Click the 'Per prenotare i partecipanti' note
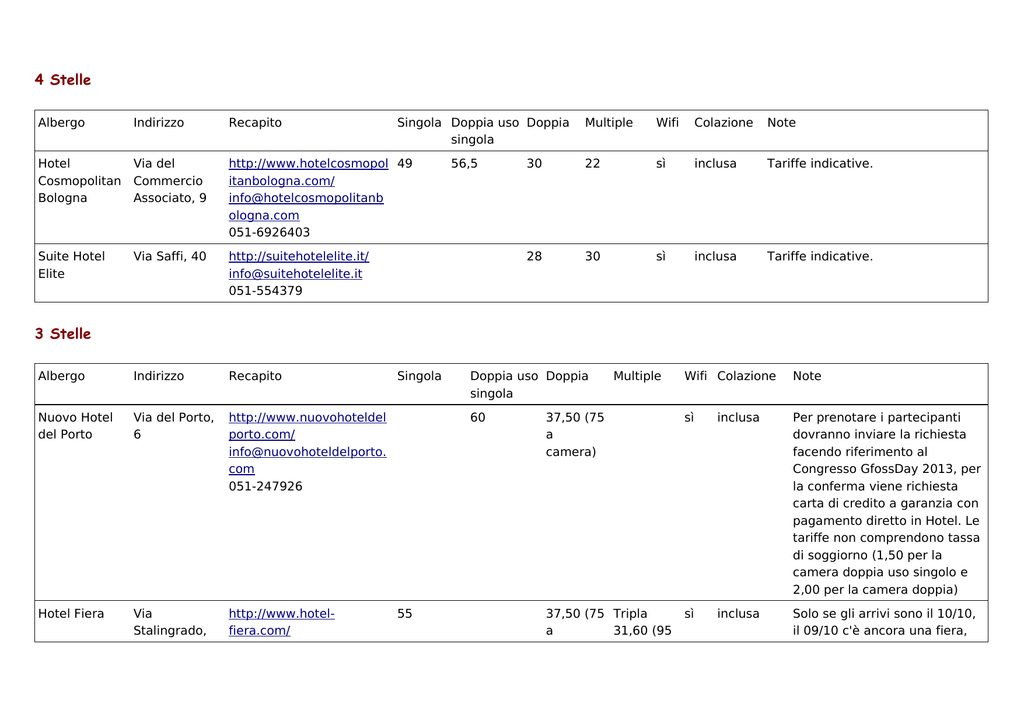This screenshot has width=1024, height=724. tap(887, 503)
